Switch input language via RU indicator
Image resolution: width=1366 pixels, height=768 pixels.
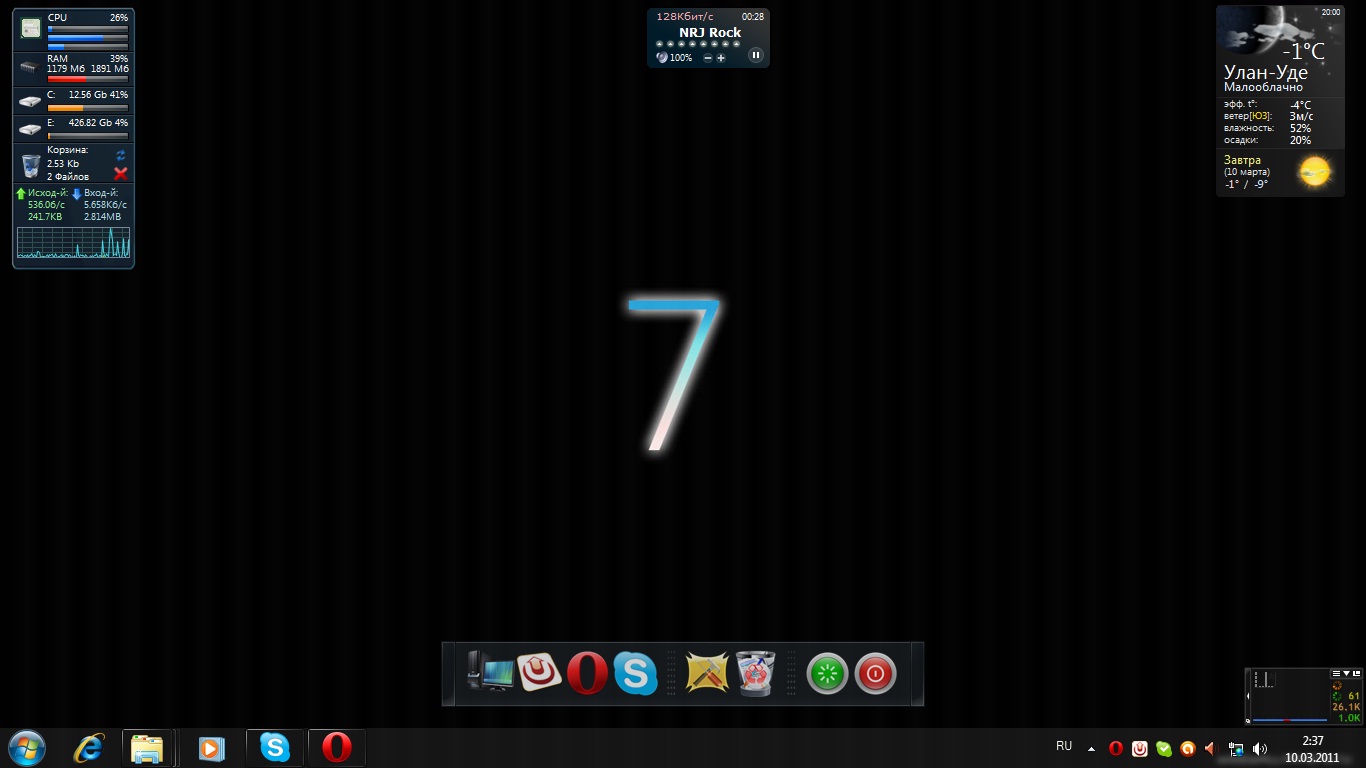point(1064,746)
